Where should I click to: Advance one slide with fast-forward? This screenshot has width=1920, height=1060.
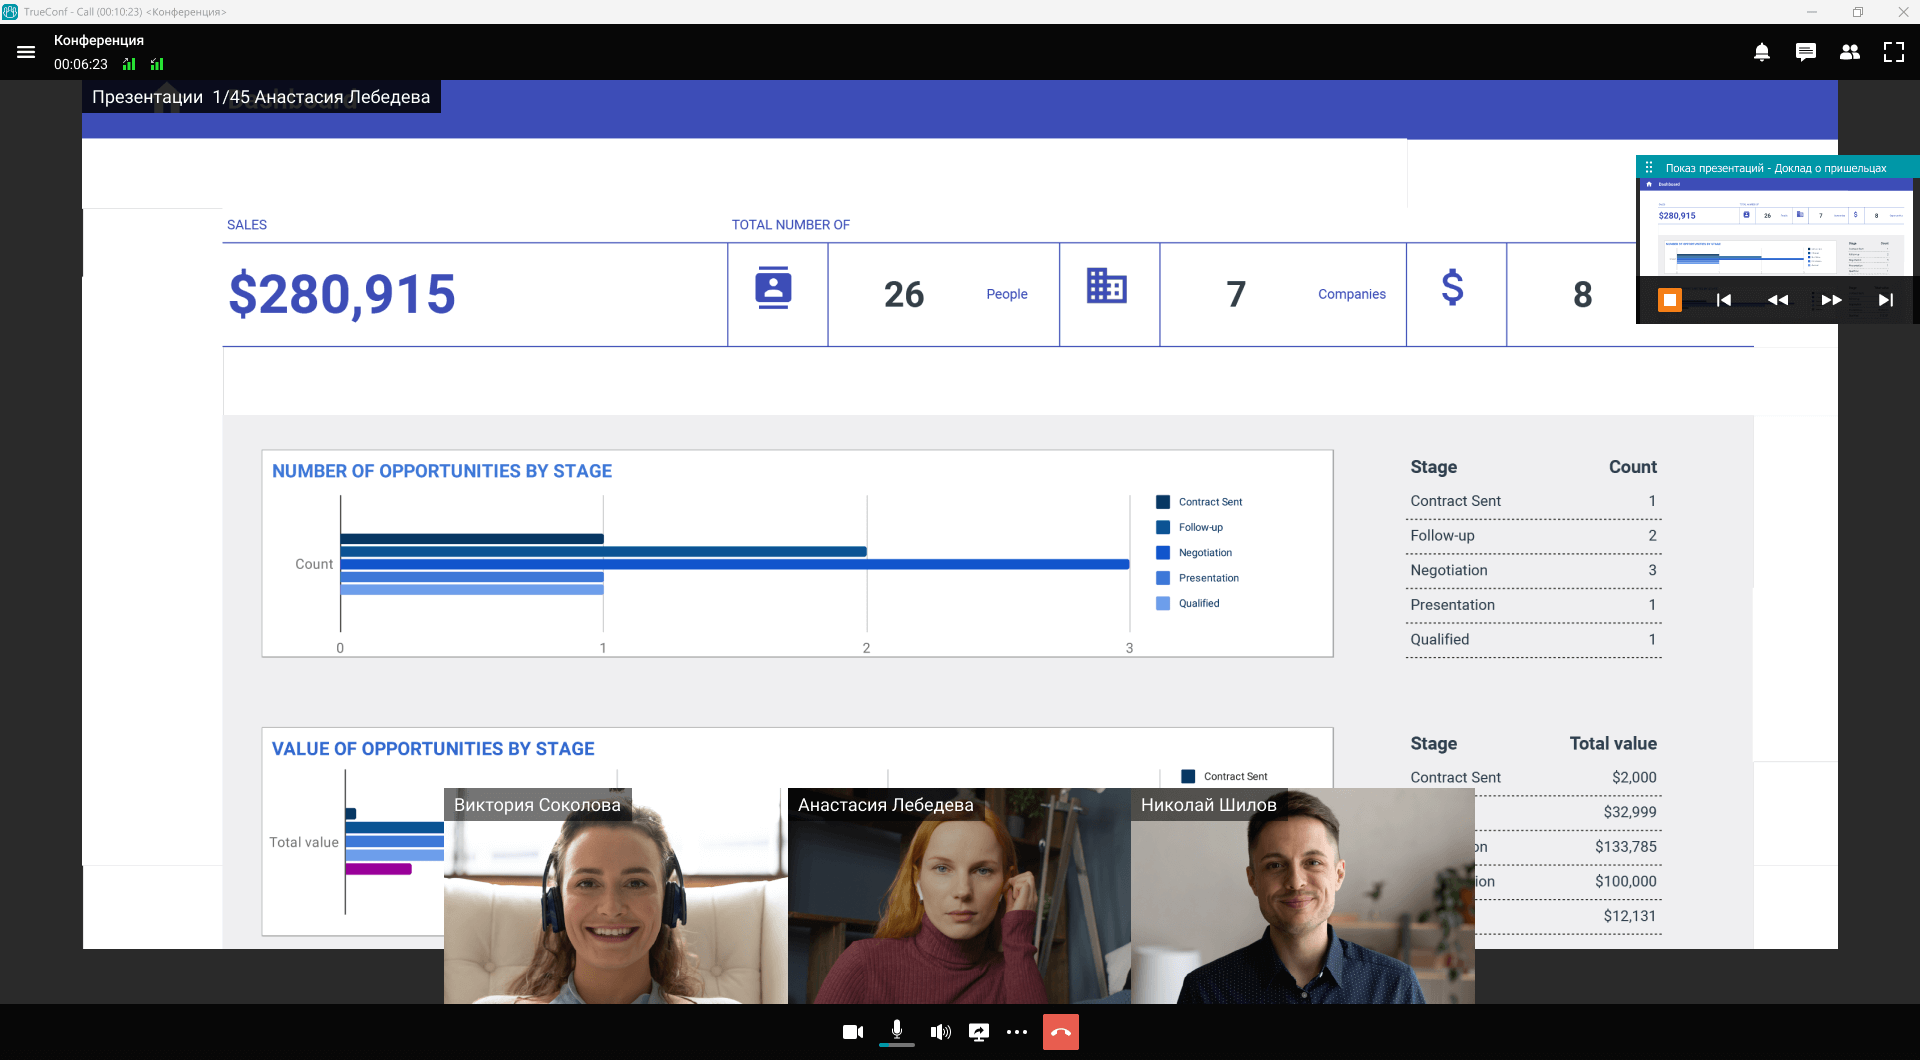point(1831,300)
